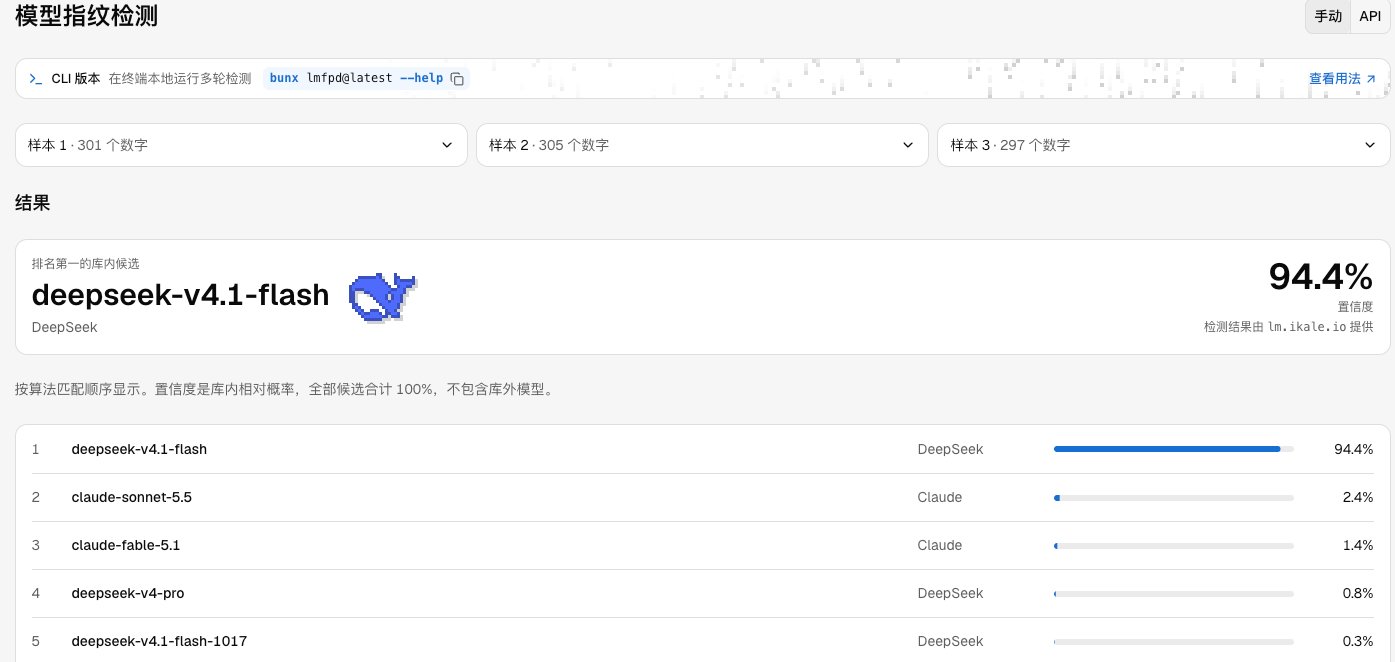Expand 样本 3 dropdown
The height and width of the screenshot is (662, 1395).
point(1163,145)
